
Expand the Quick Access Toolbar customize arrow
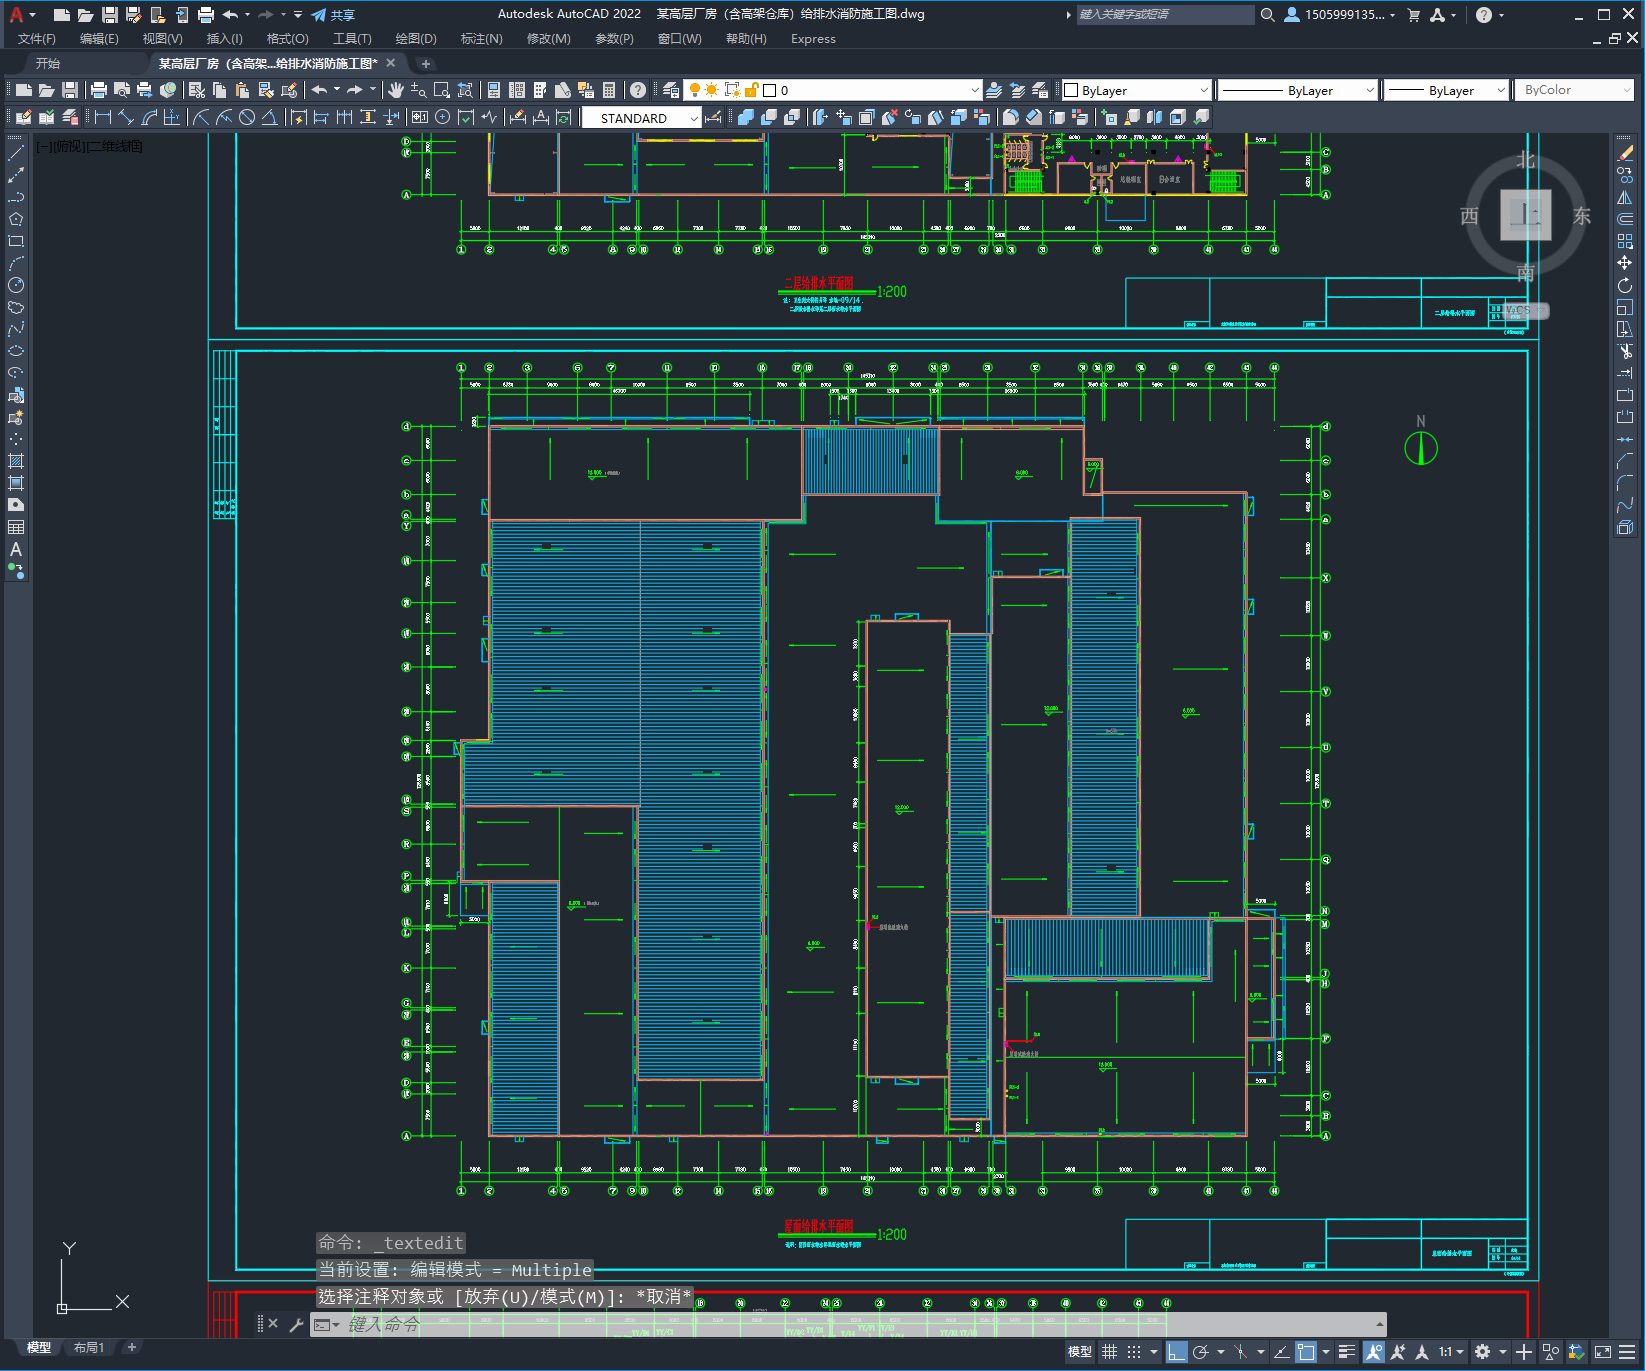[298, 15]
